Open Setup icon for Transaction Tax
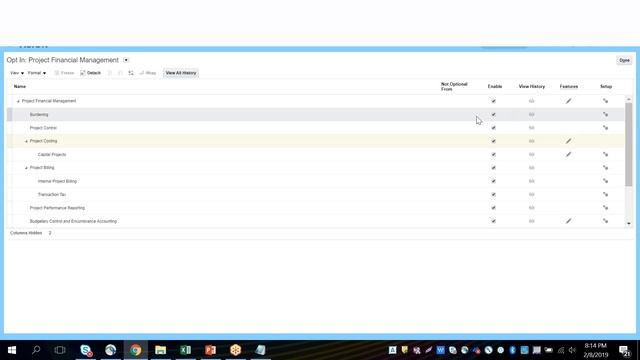640x360 pixels. click(x=605, y=194)
